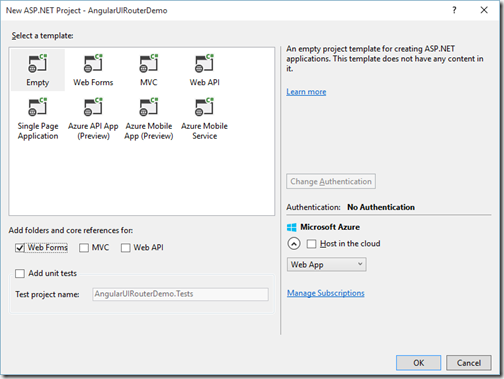Open Manage Subscriptions link
Image resolution: width=504 pixels, height=379 pixels.
(326, 293)
